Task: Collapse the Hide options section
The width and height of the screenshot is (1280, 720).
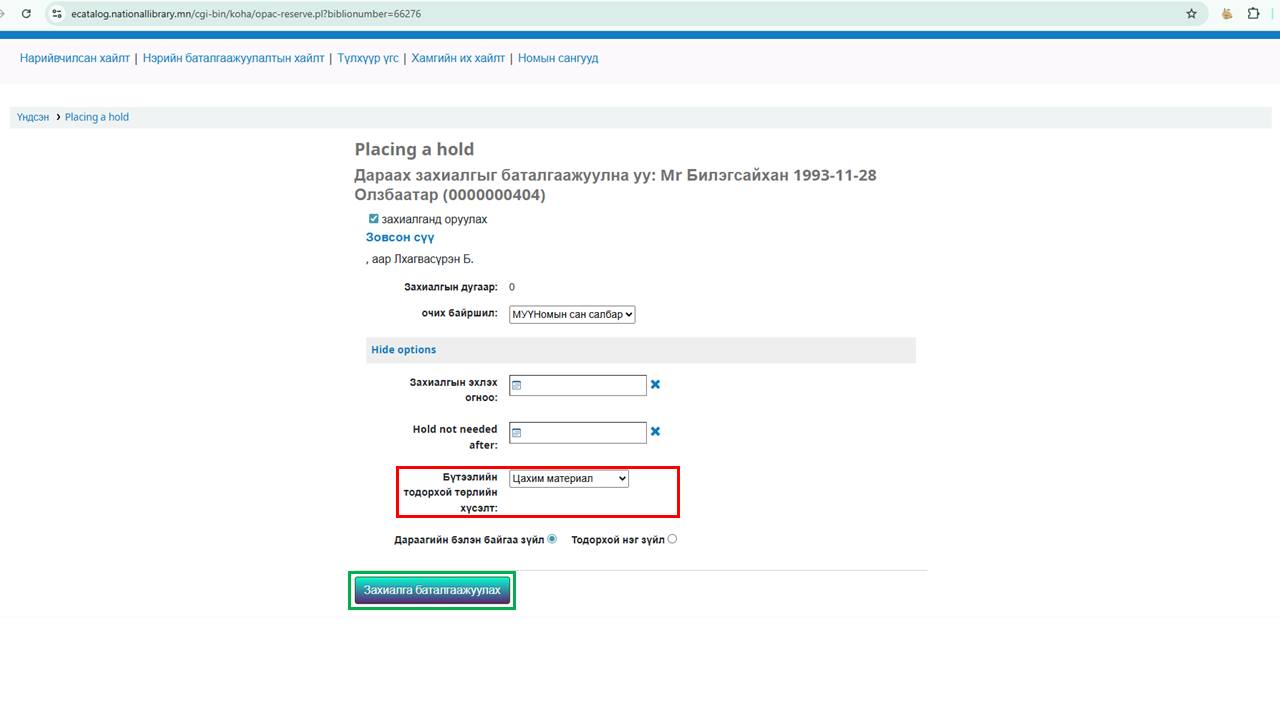Action: 403,350
